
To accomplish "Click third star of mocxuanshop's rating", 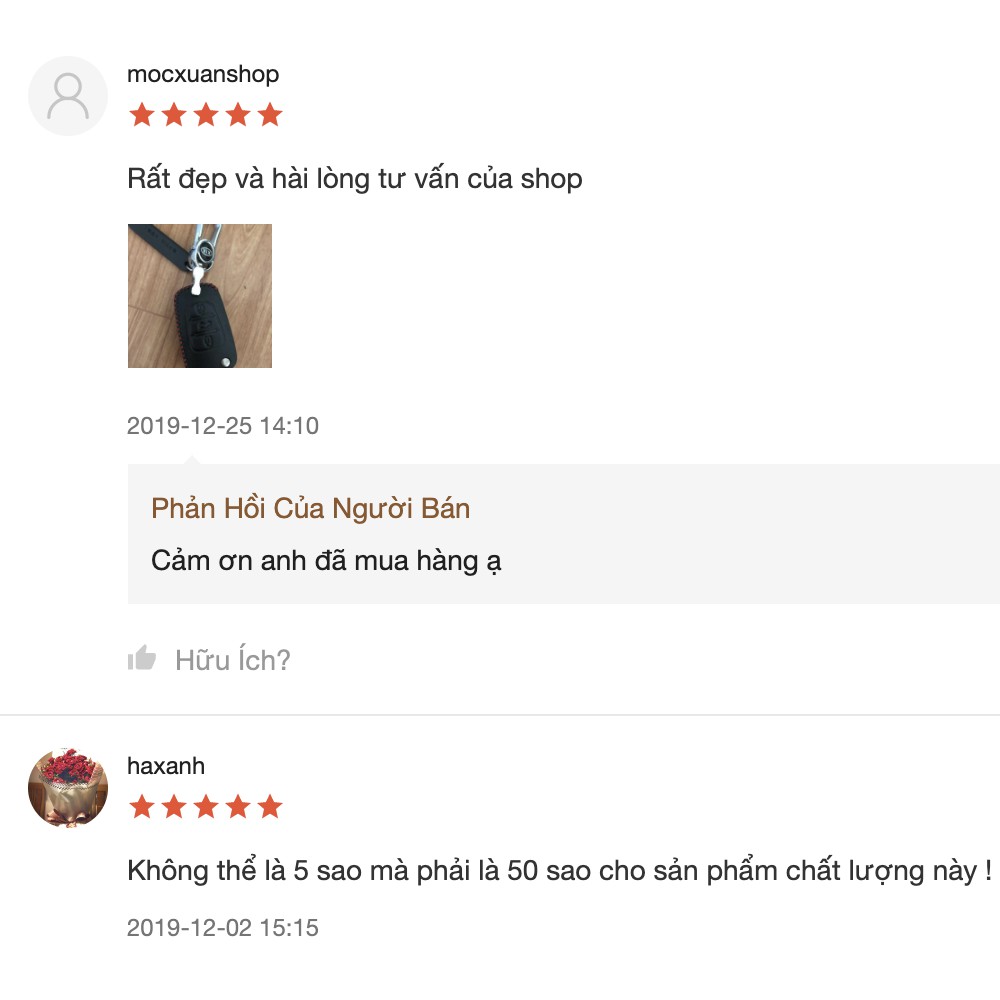I will [206, 115].
